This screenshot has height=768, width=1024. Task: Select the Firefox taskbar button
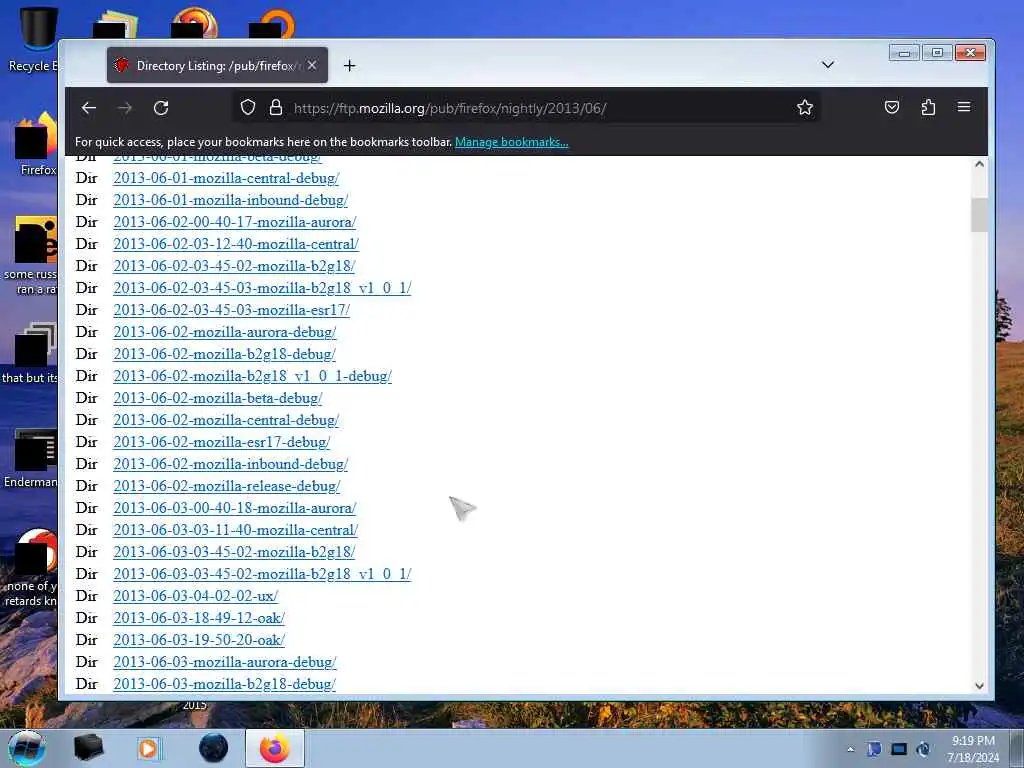point(275,748)
